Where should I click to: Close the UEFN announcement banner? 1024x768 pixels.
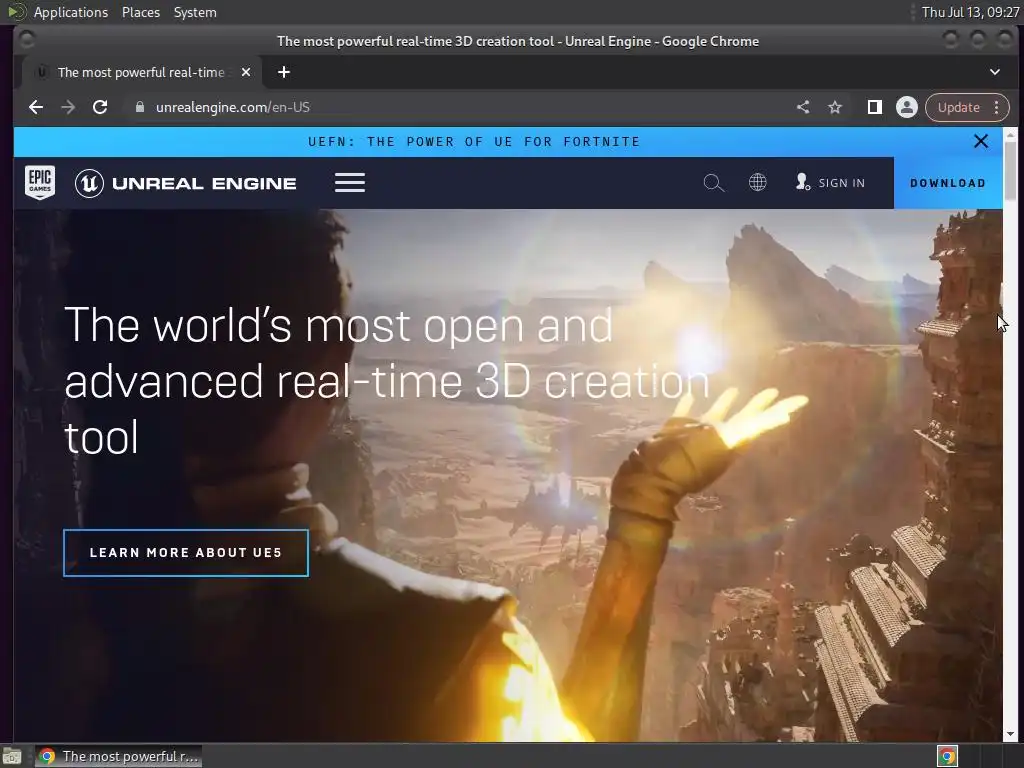tap(980, 141)
